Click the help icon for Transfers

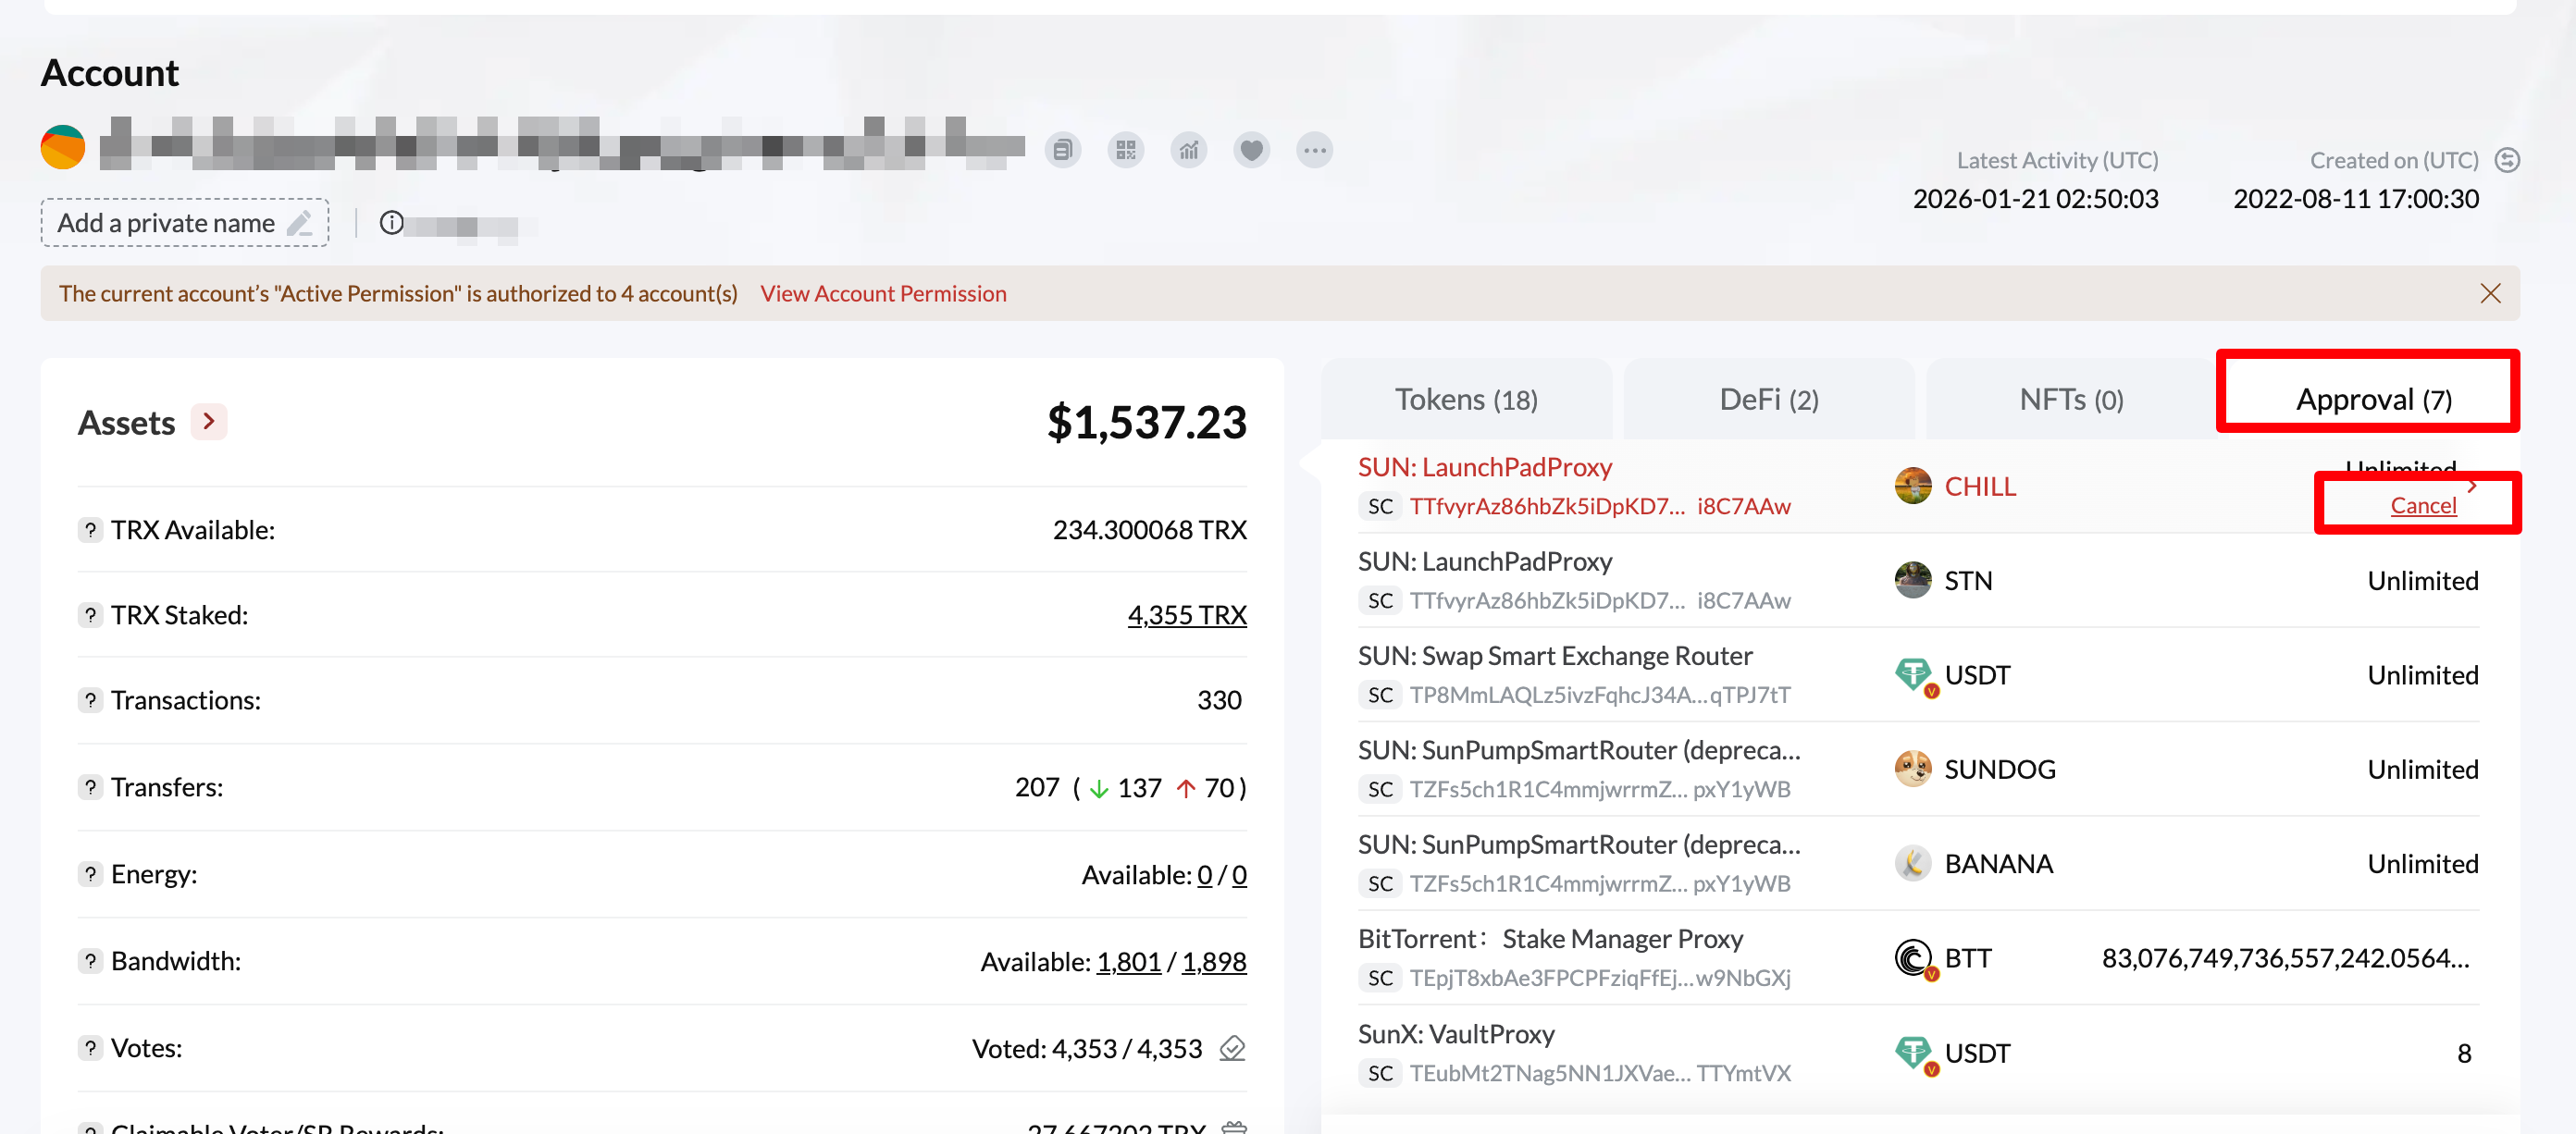pos(90,786)
